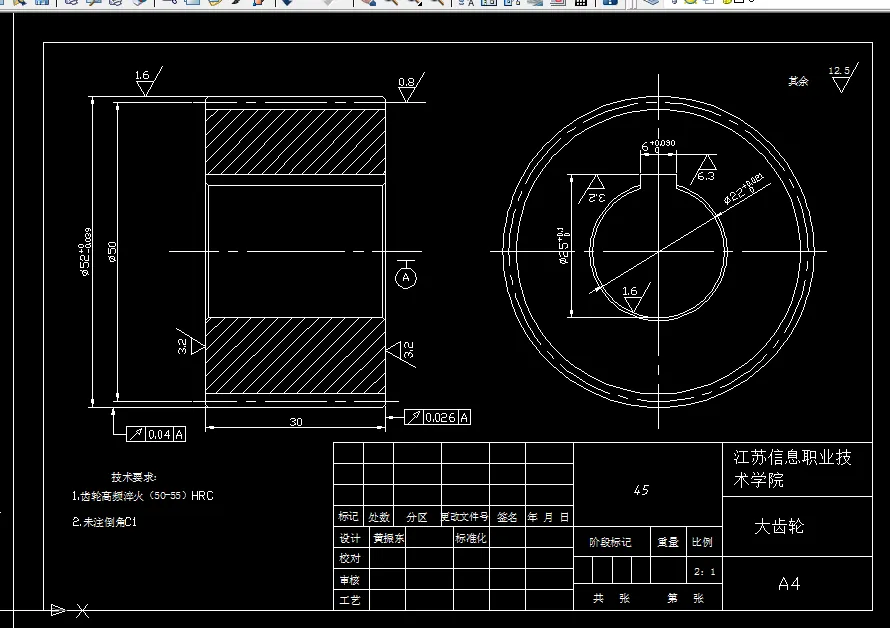The image size is (890, 628).
Task: Select the 0.026 runout tolerance frame
Action: [437, 417]
